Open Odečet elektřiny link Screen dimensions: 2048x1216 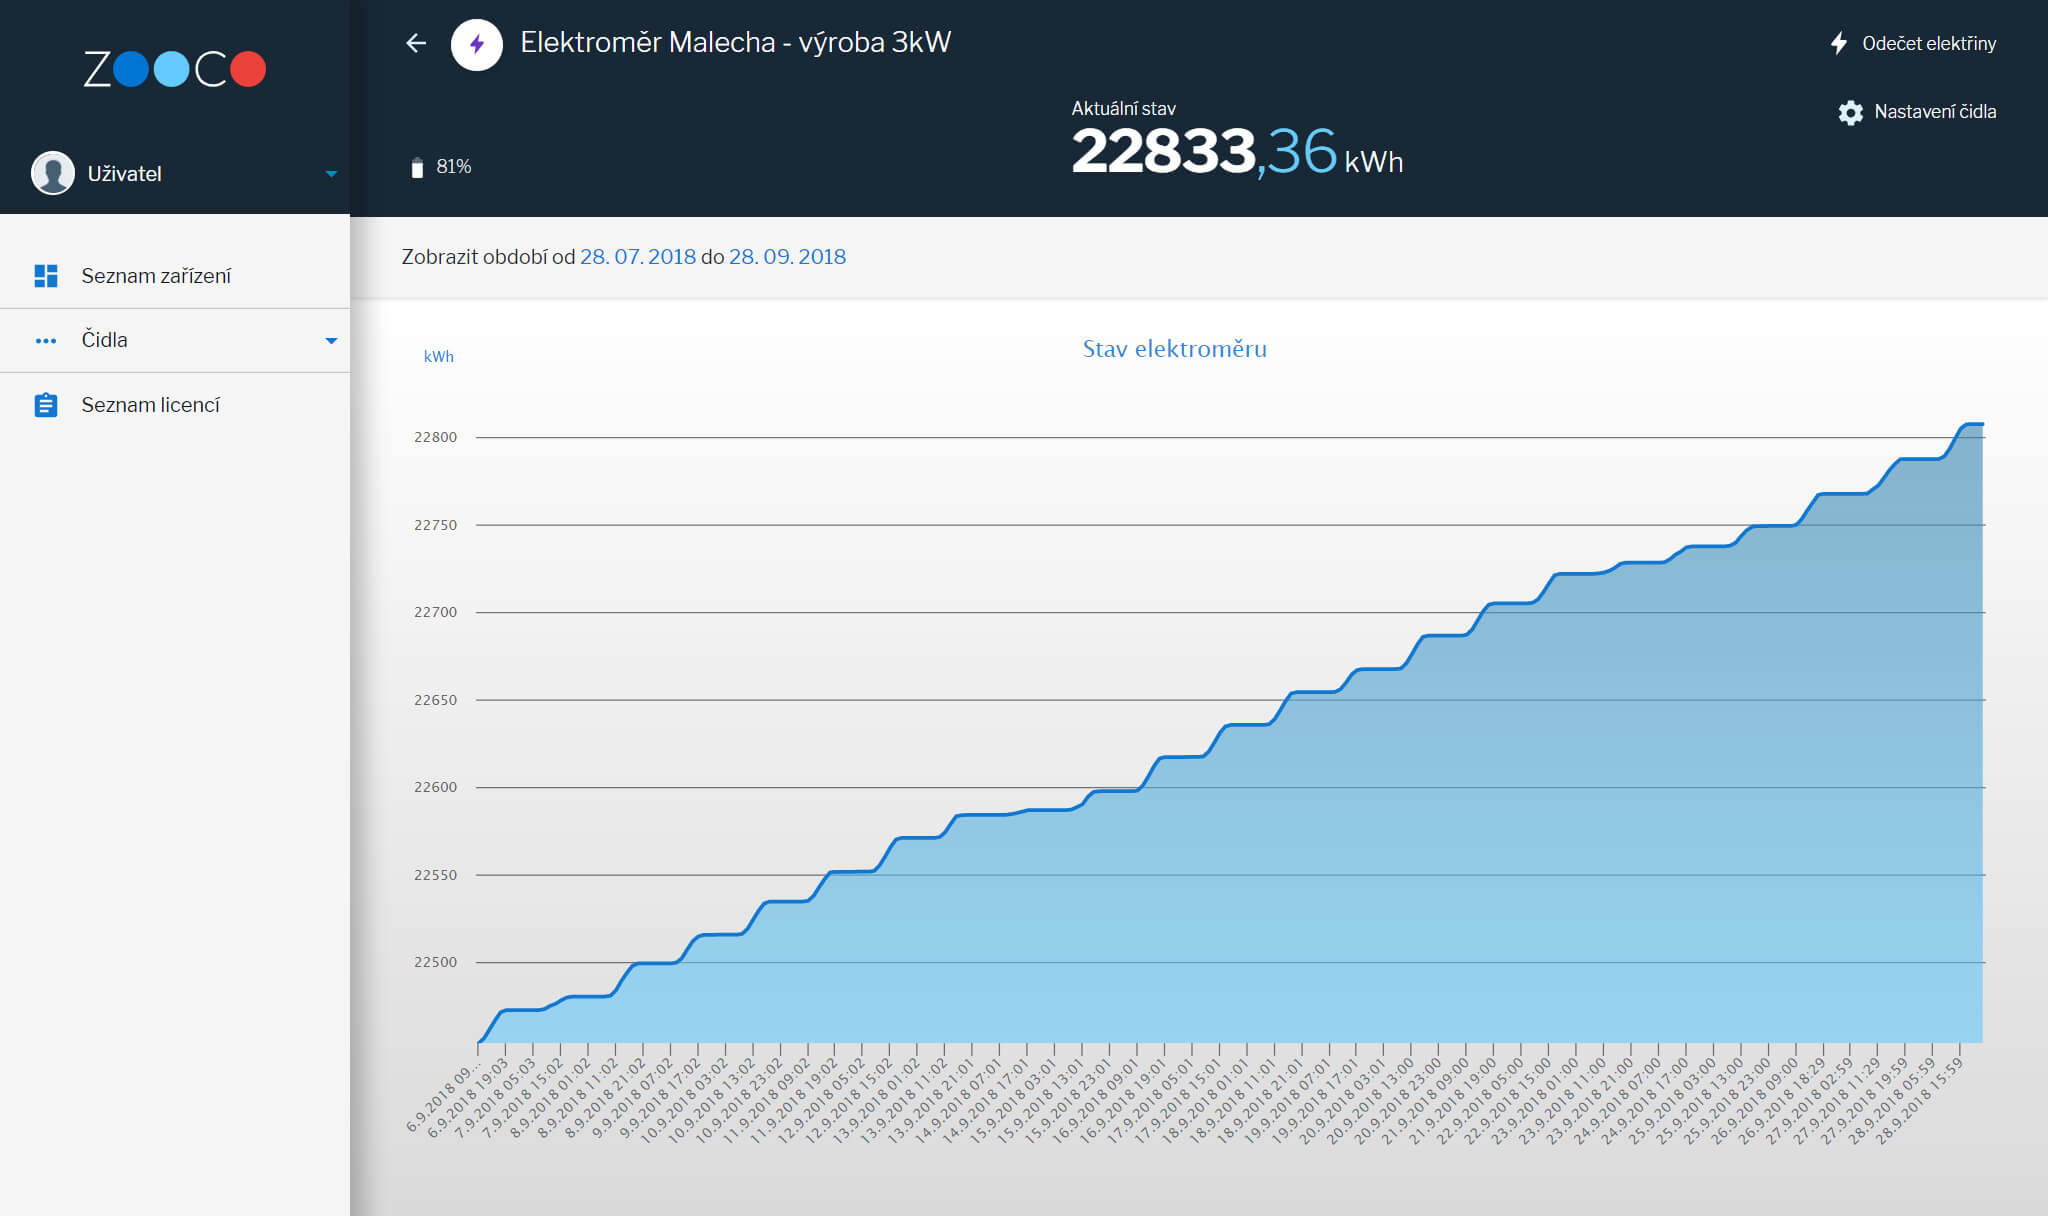point(1928,43)
